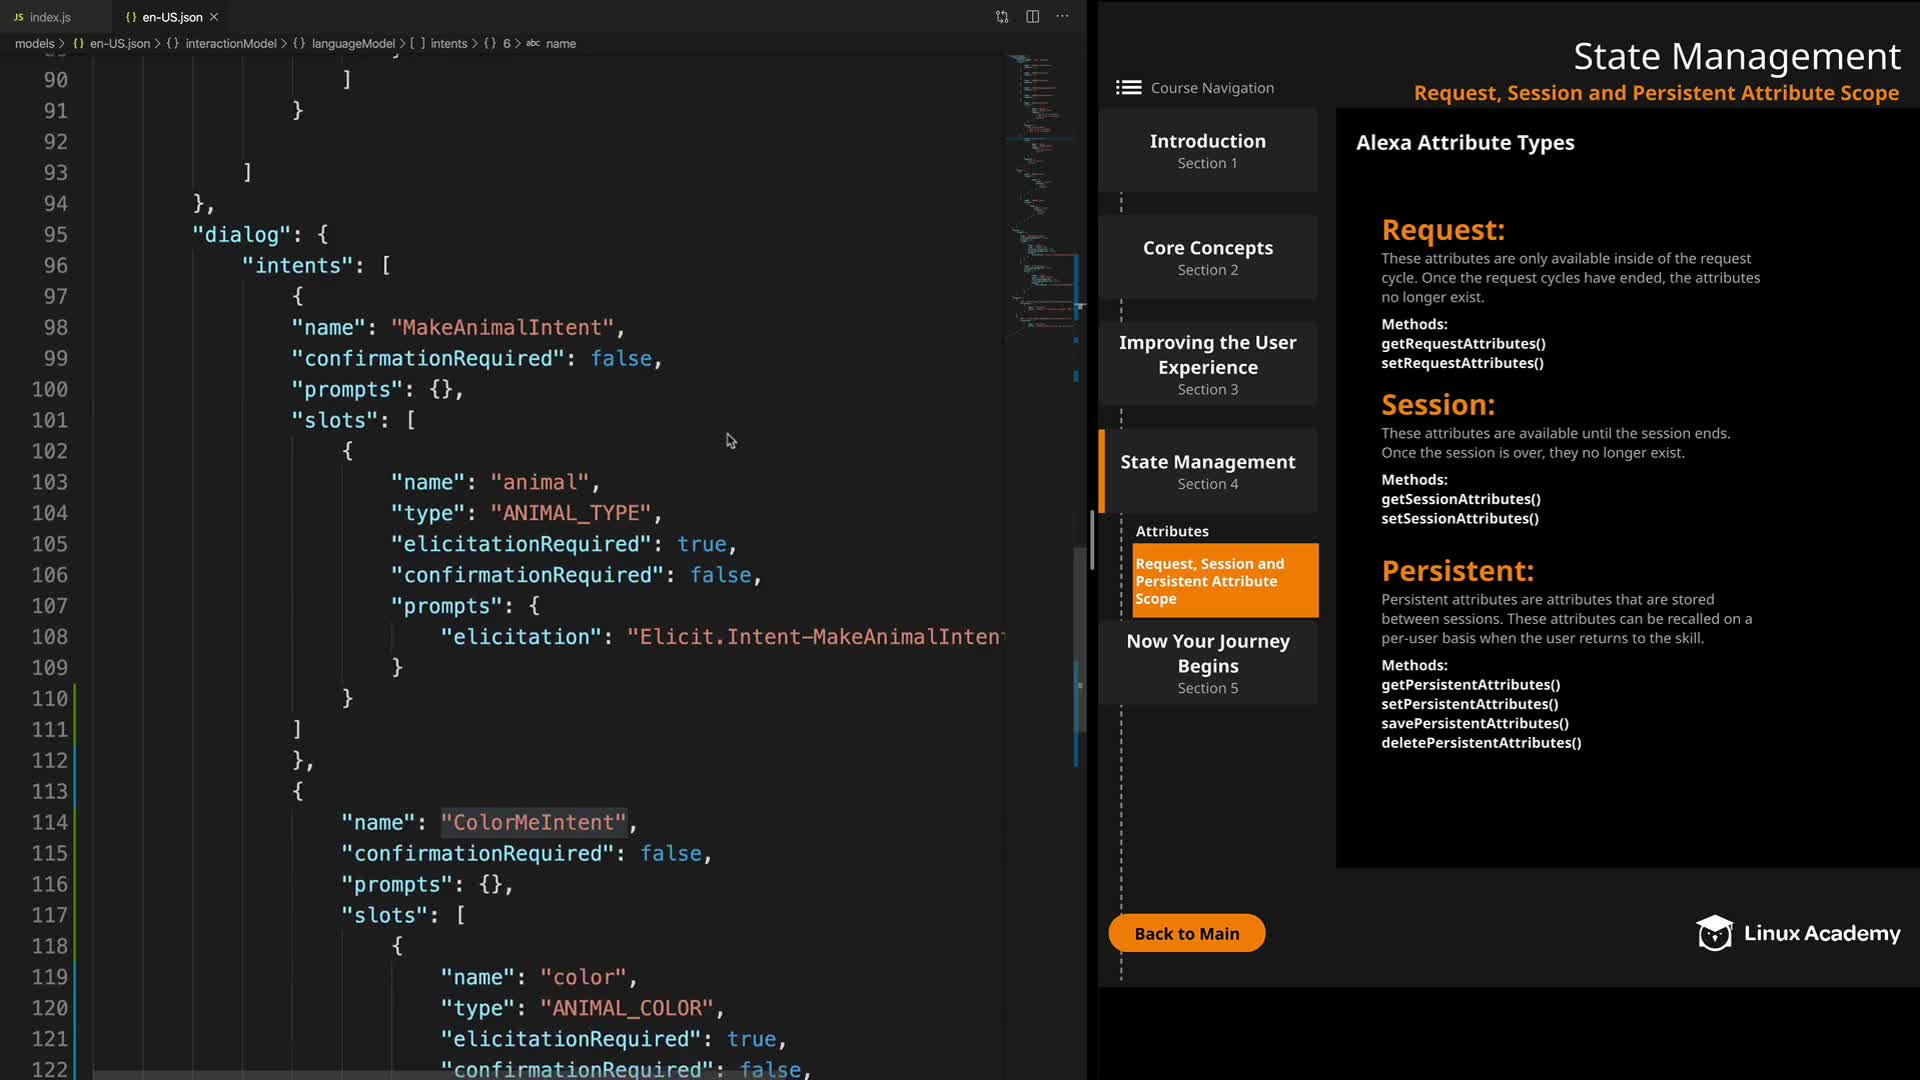
Task: Select the Attributes sub-item
Action: tap(1172, 531)
